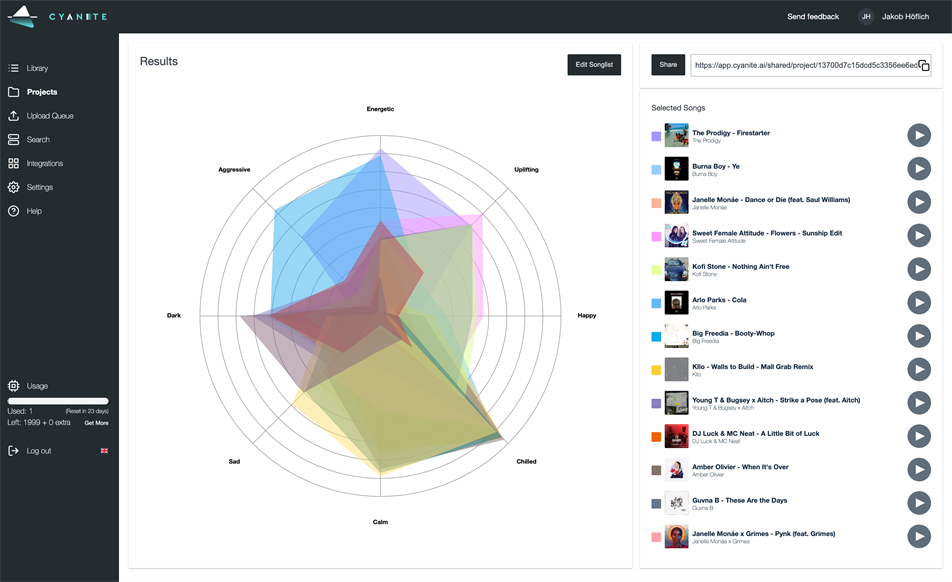Click the pink swatch for Sweet Female Attitude
The image size is (952, 582).
tap(656, 237)
